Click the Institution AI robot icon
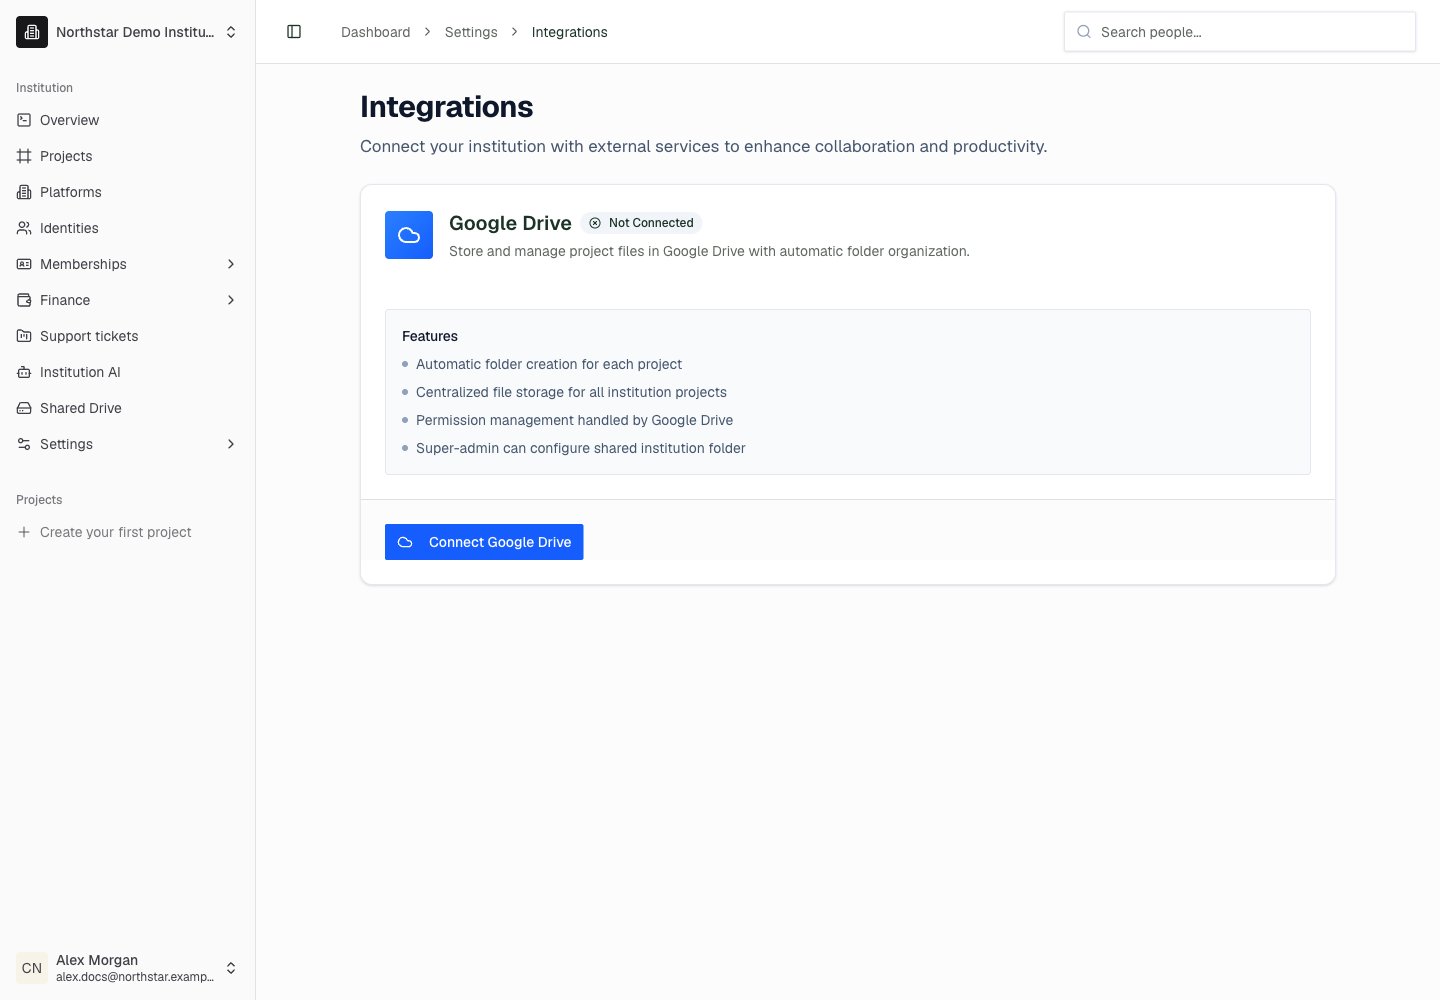 tap(24, 372)
